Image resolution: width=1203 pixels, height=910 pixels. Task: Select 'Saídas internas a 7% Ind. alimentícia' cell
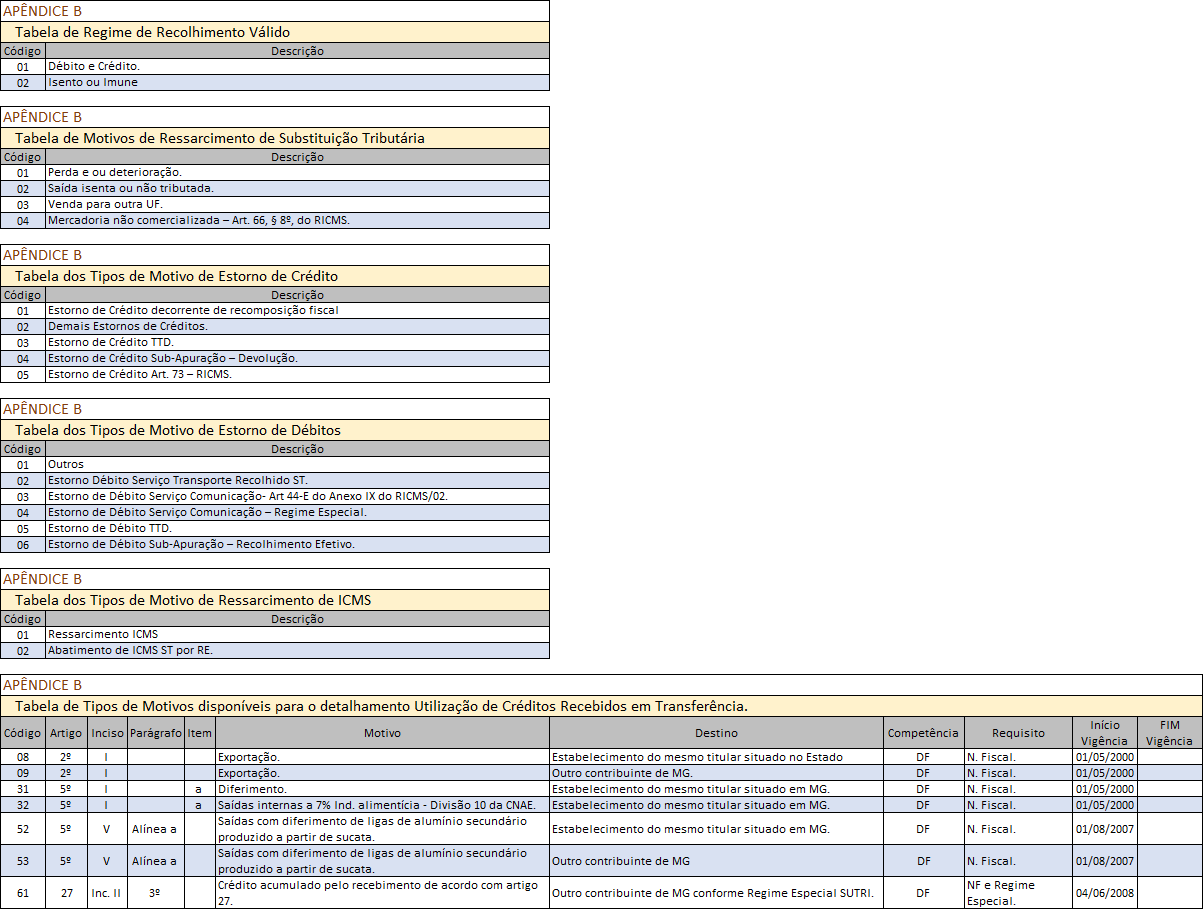(383, 805)
